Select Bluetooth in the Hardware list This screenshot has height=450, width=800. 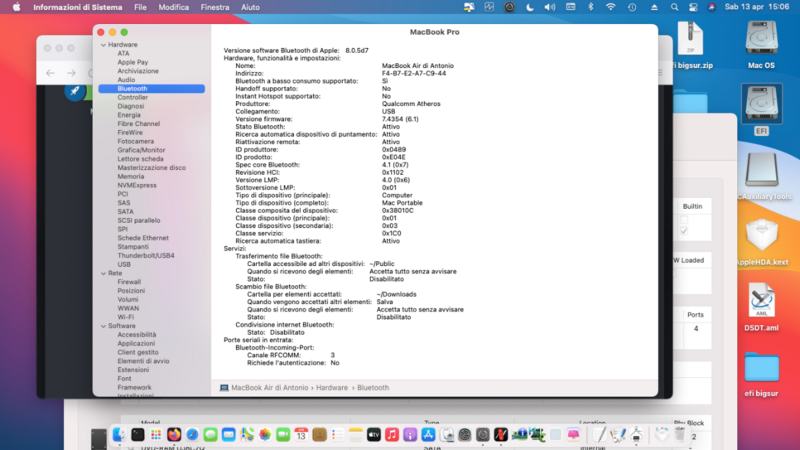[152, 88]
